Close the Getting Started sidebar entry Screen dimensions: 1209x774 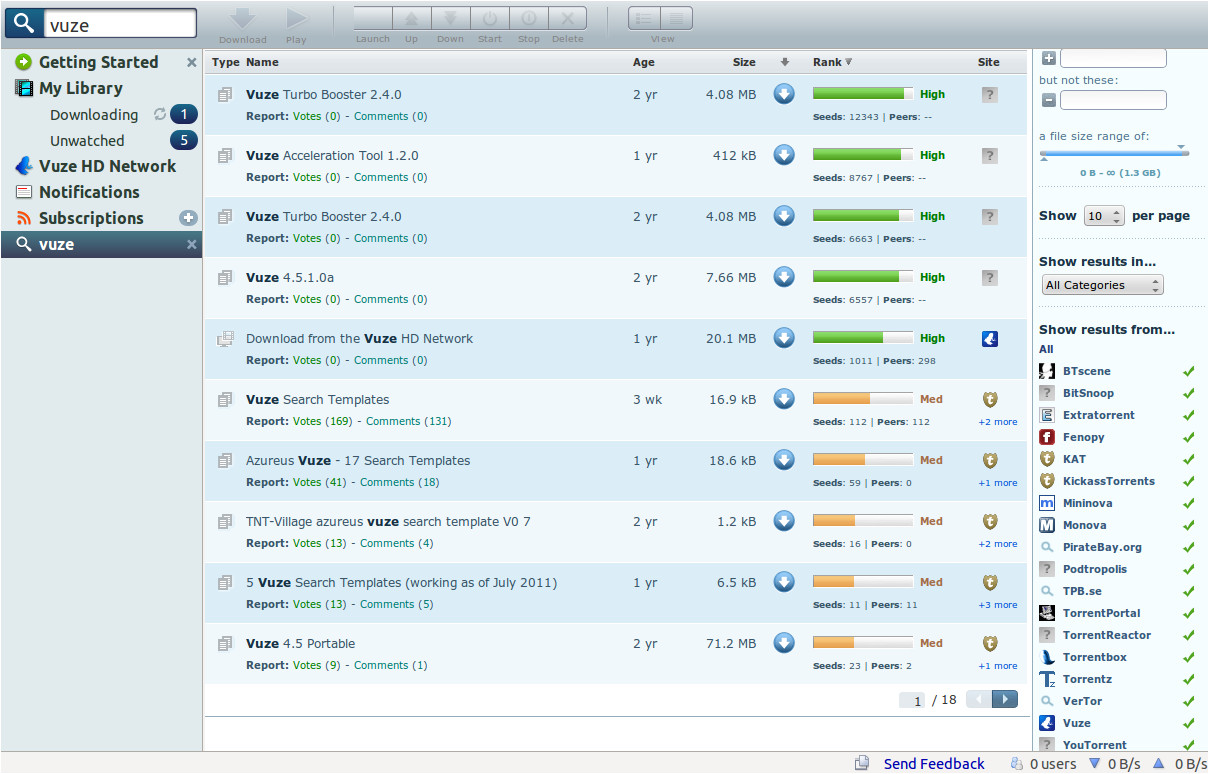(x=192, y=62)
